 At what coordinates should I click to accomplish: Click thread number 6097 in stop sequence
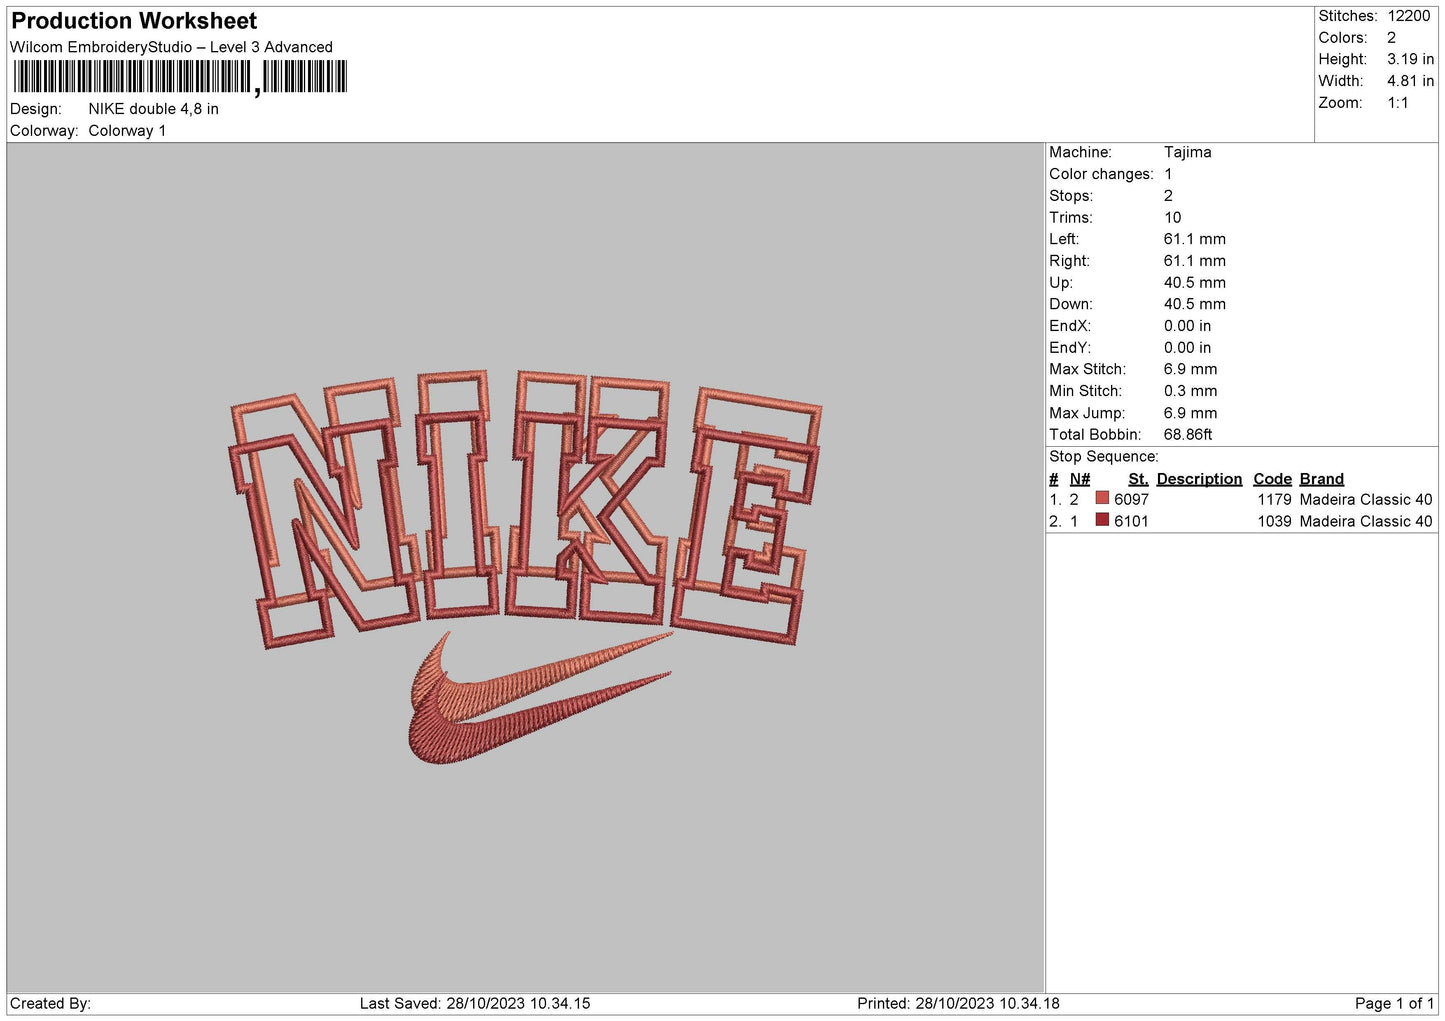click(x=1131, y=500)
